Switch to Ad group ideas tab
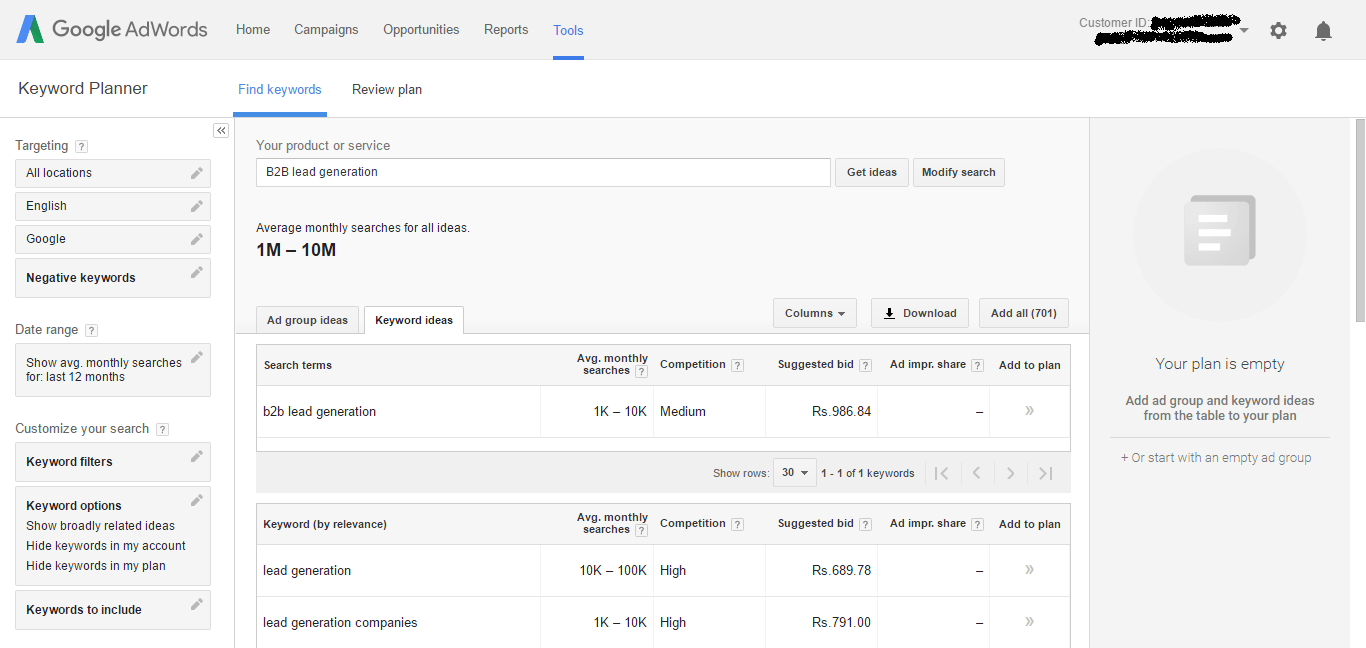 307,320
